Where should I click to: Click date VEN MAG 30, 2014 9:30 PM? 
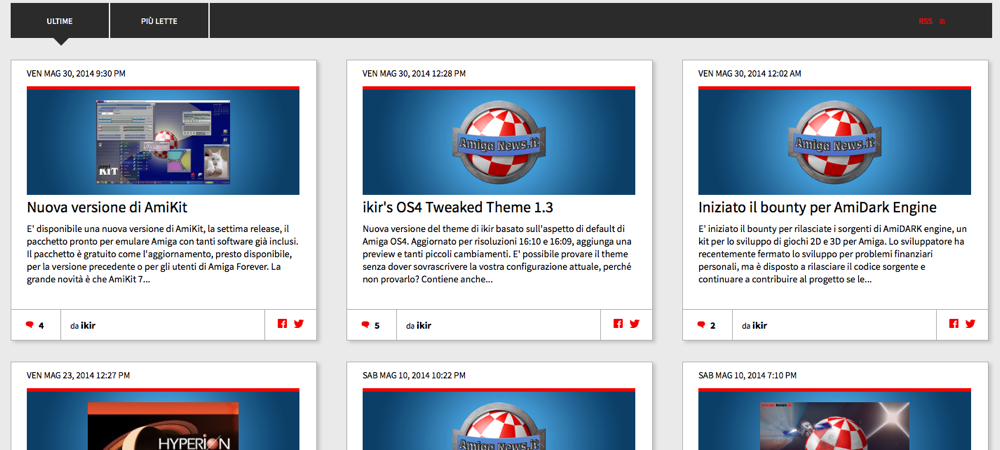[x=76, y=74]
